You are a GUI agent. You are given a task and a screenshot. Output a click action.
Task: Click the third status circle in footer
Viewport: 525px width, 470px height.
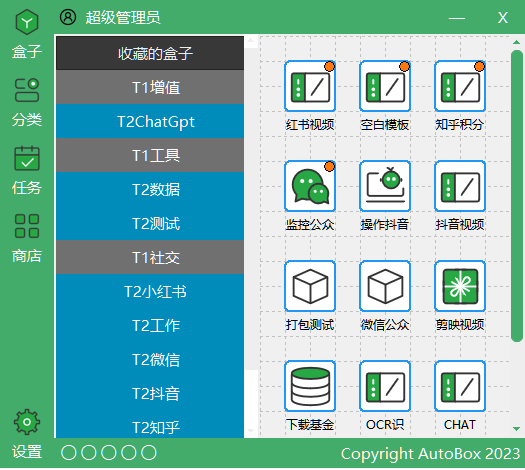coord(109,453)
